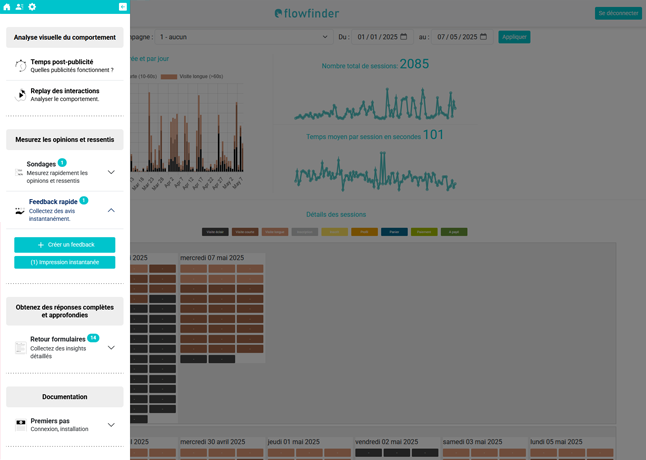Viewport: 646px width, 460px height.
Task: Click the navy blue Panier legend swatch
Action: pyautogui.click(x=394, y=232)
